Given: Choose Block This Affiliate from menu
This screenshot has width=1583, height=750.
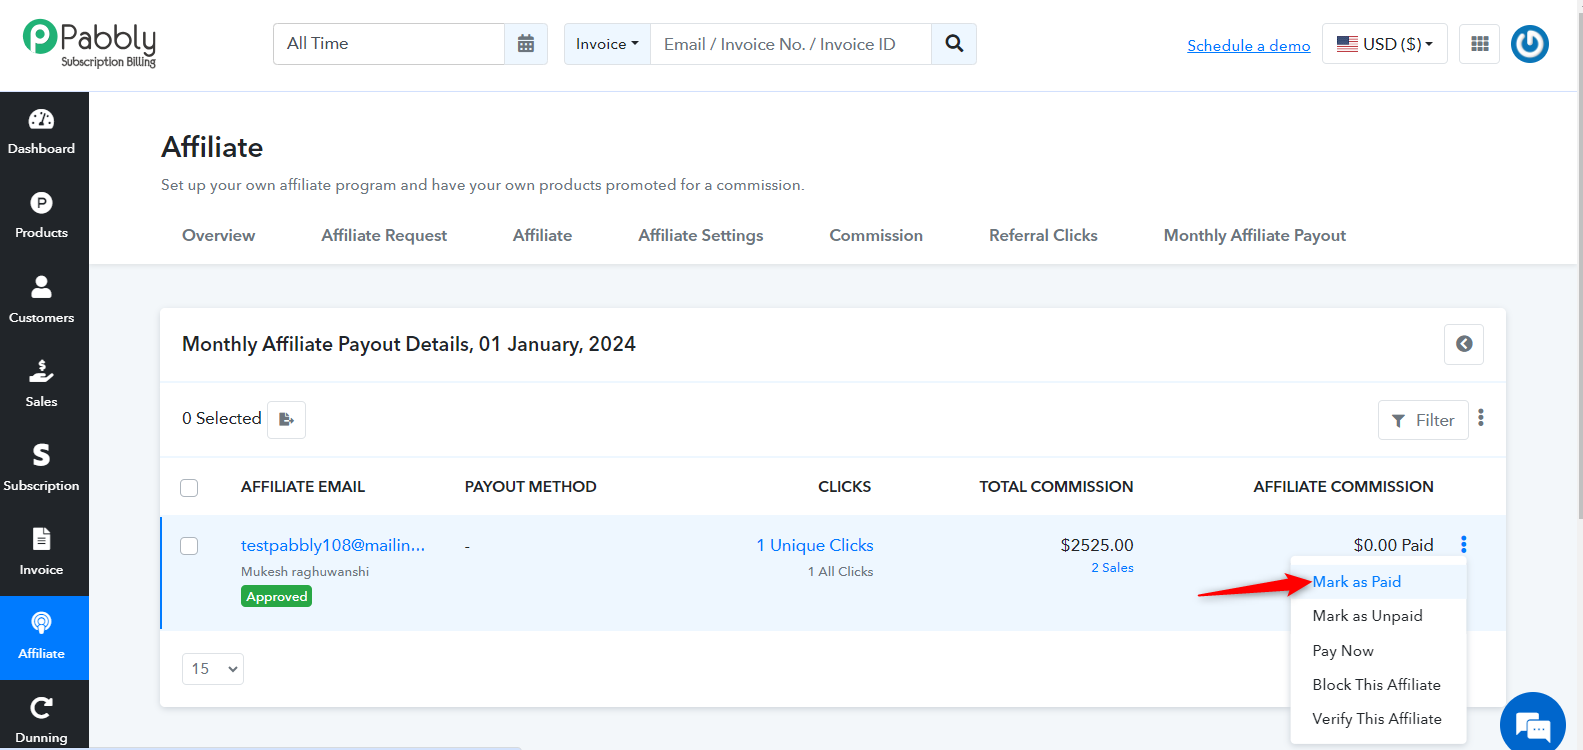Looking at the screenshot, I should tap(1376, 685).
